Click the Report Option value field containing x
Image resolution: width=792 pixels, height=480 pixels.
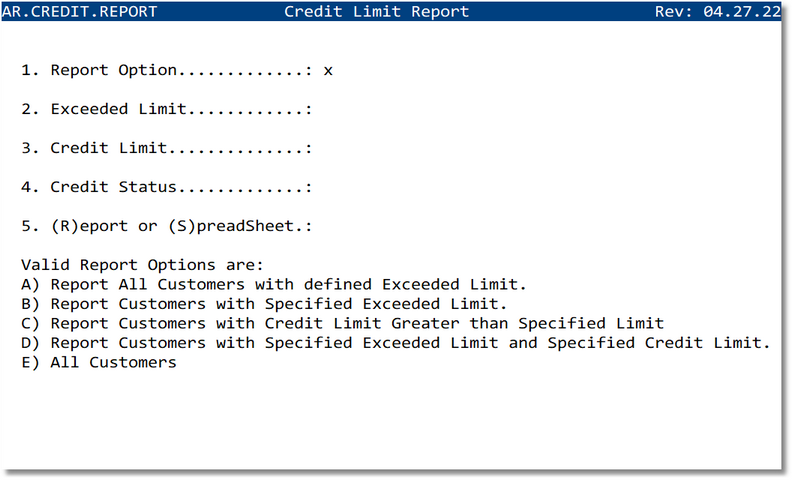328,70
